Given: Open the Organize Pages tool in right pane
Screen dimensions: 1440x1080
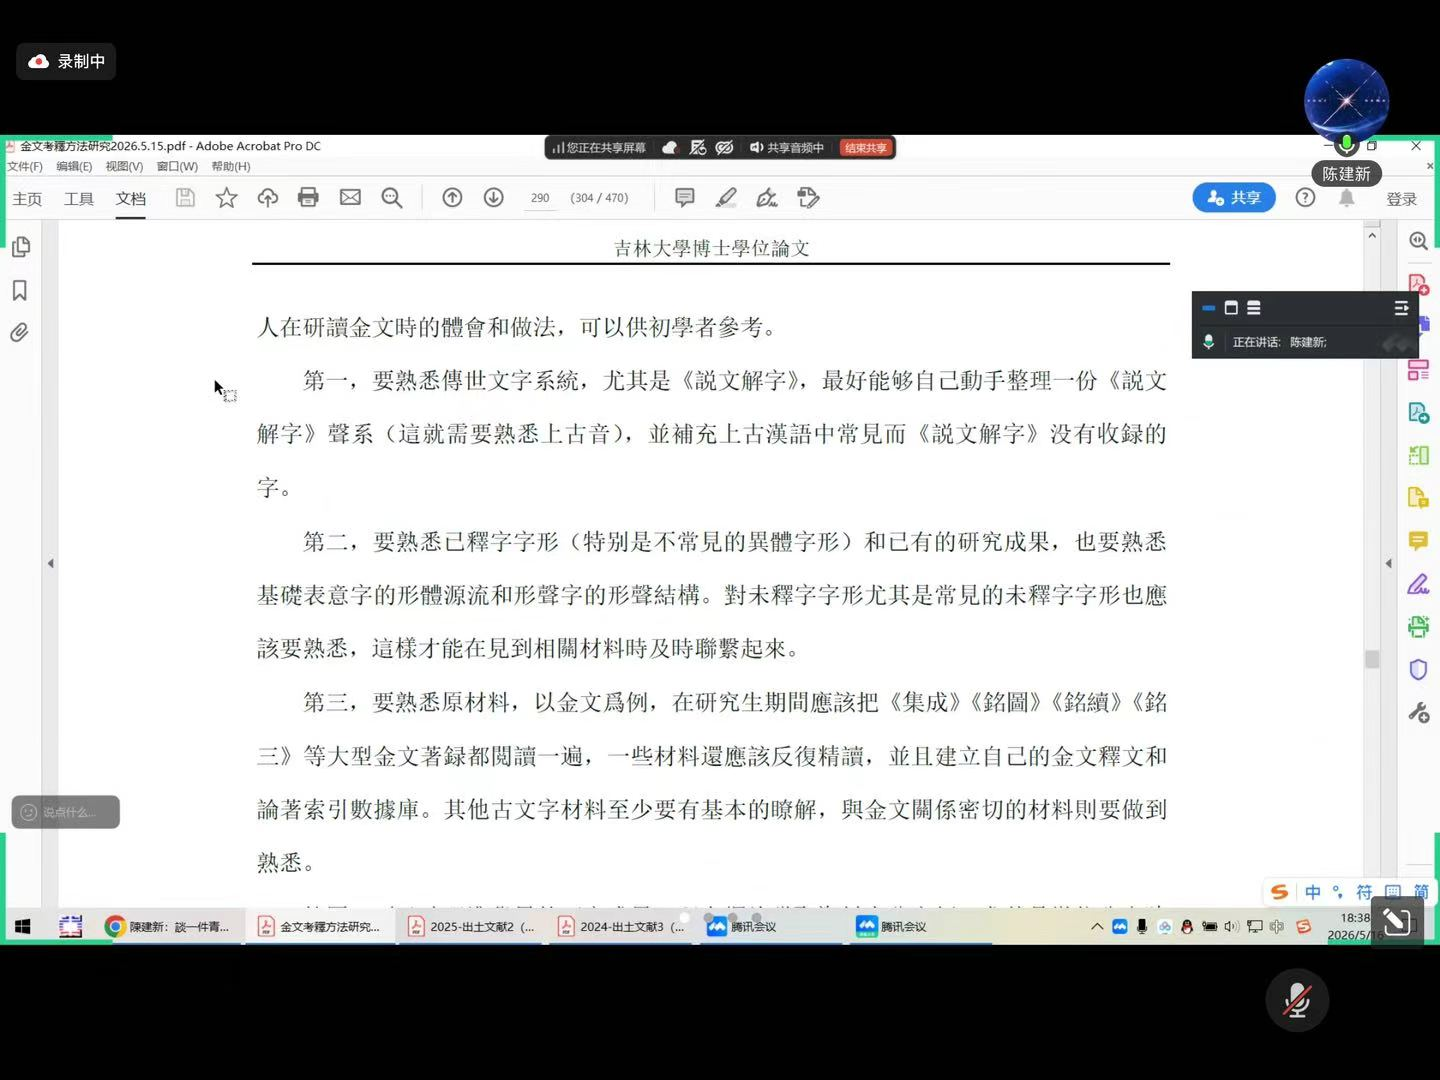Looking at the screenshot, I should [x=1418, y=370].
